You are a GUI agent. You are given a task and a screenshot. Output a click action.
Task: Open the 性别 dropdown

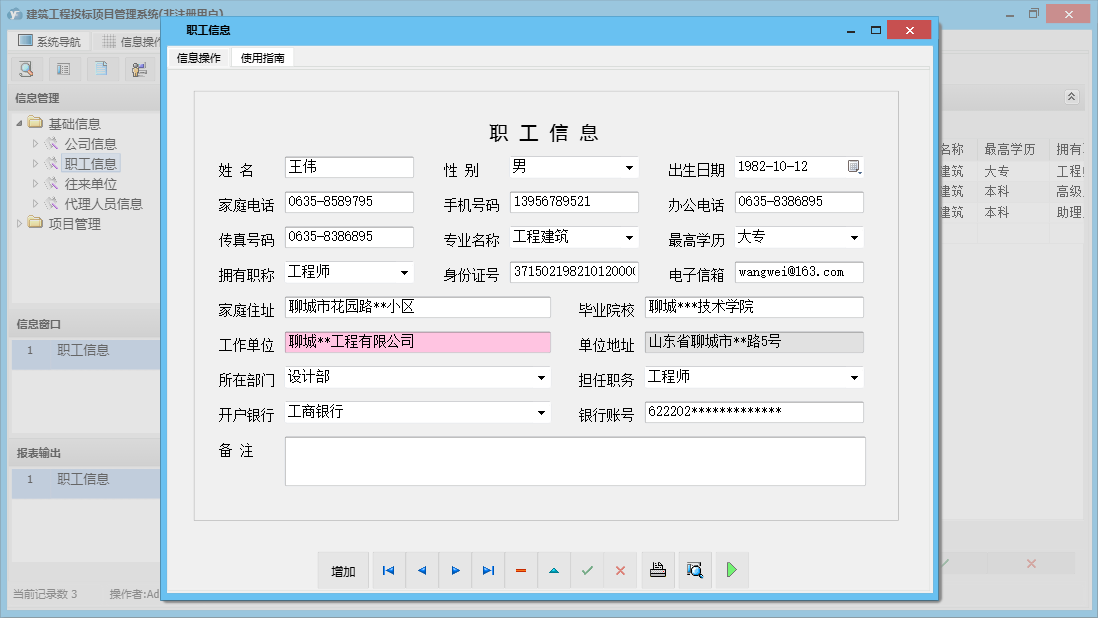pos(629,168)
